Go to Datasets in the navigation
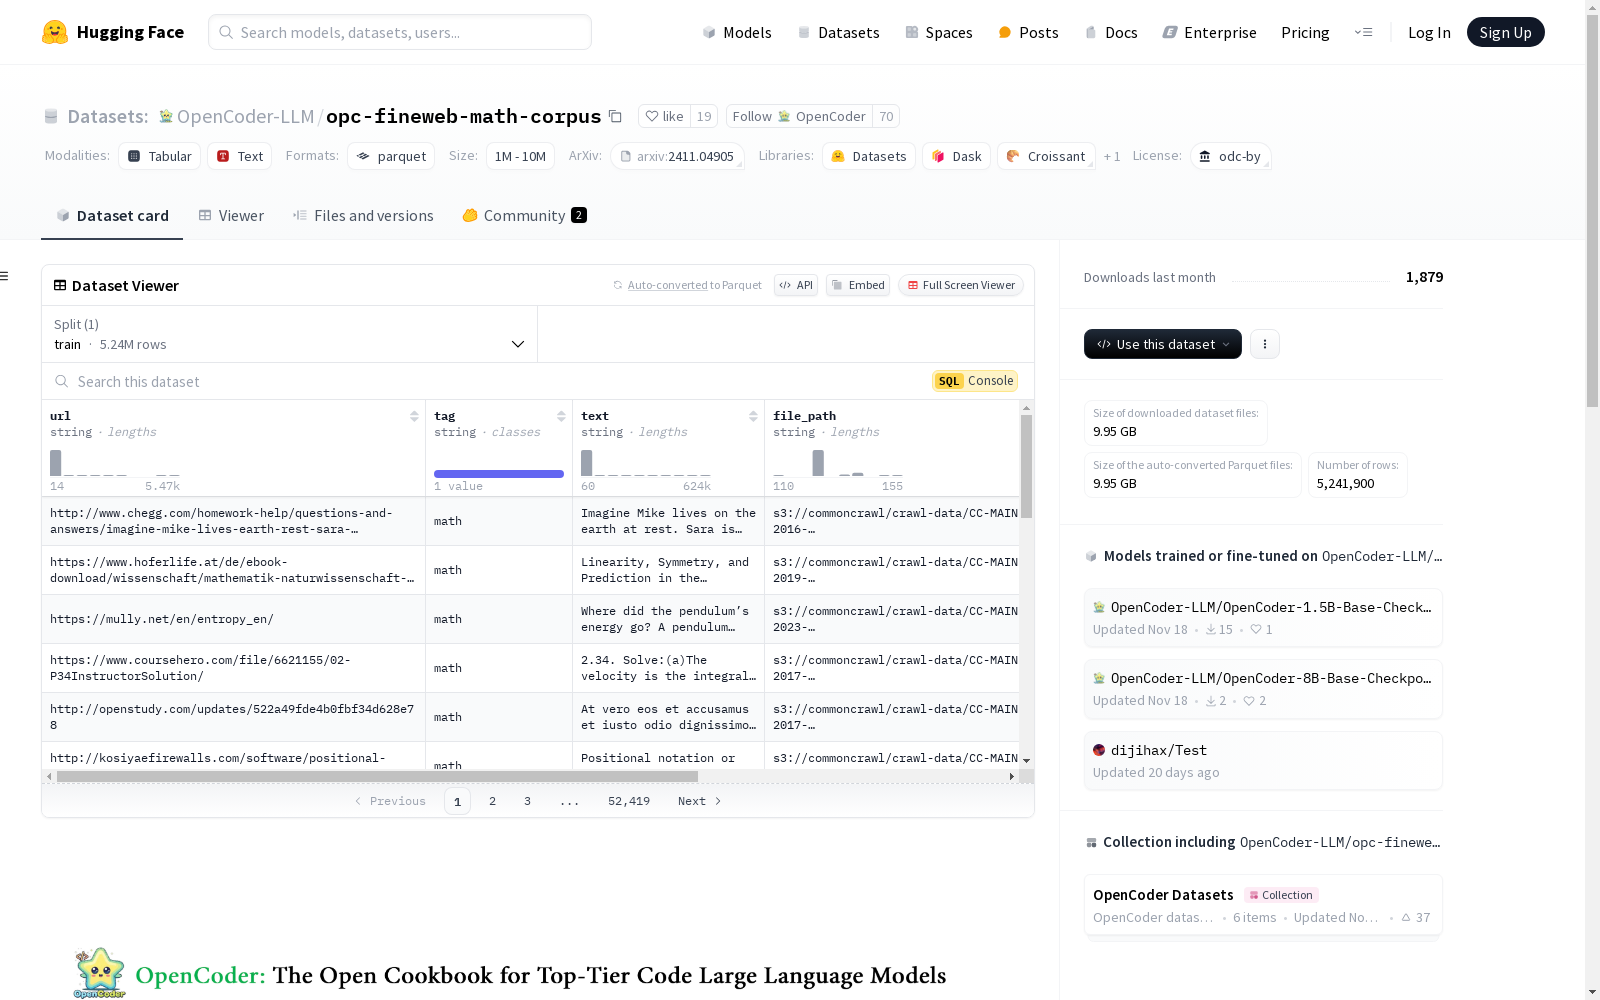Screen dimensions: 1600x1000 pos(838,32)
